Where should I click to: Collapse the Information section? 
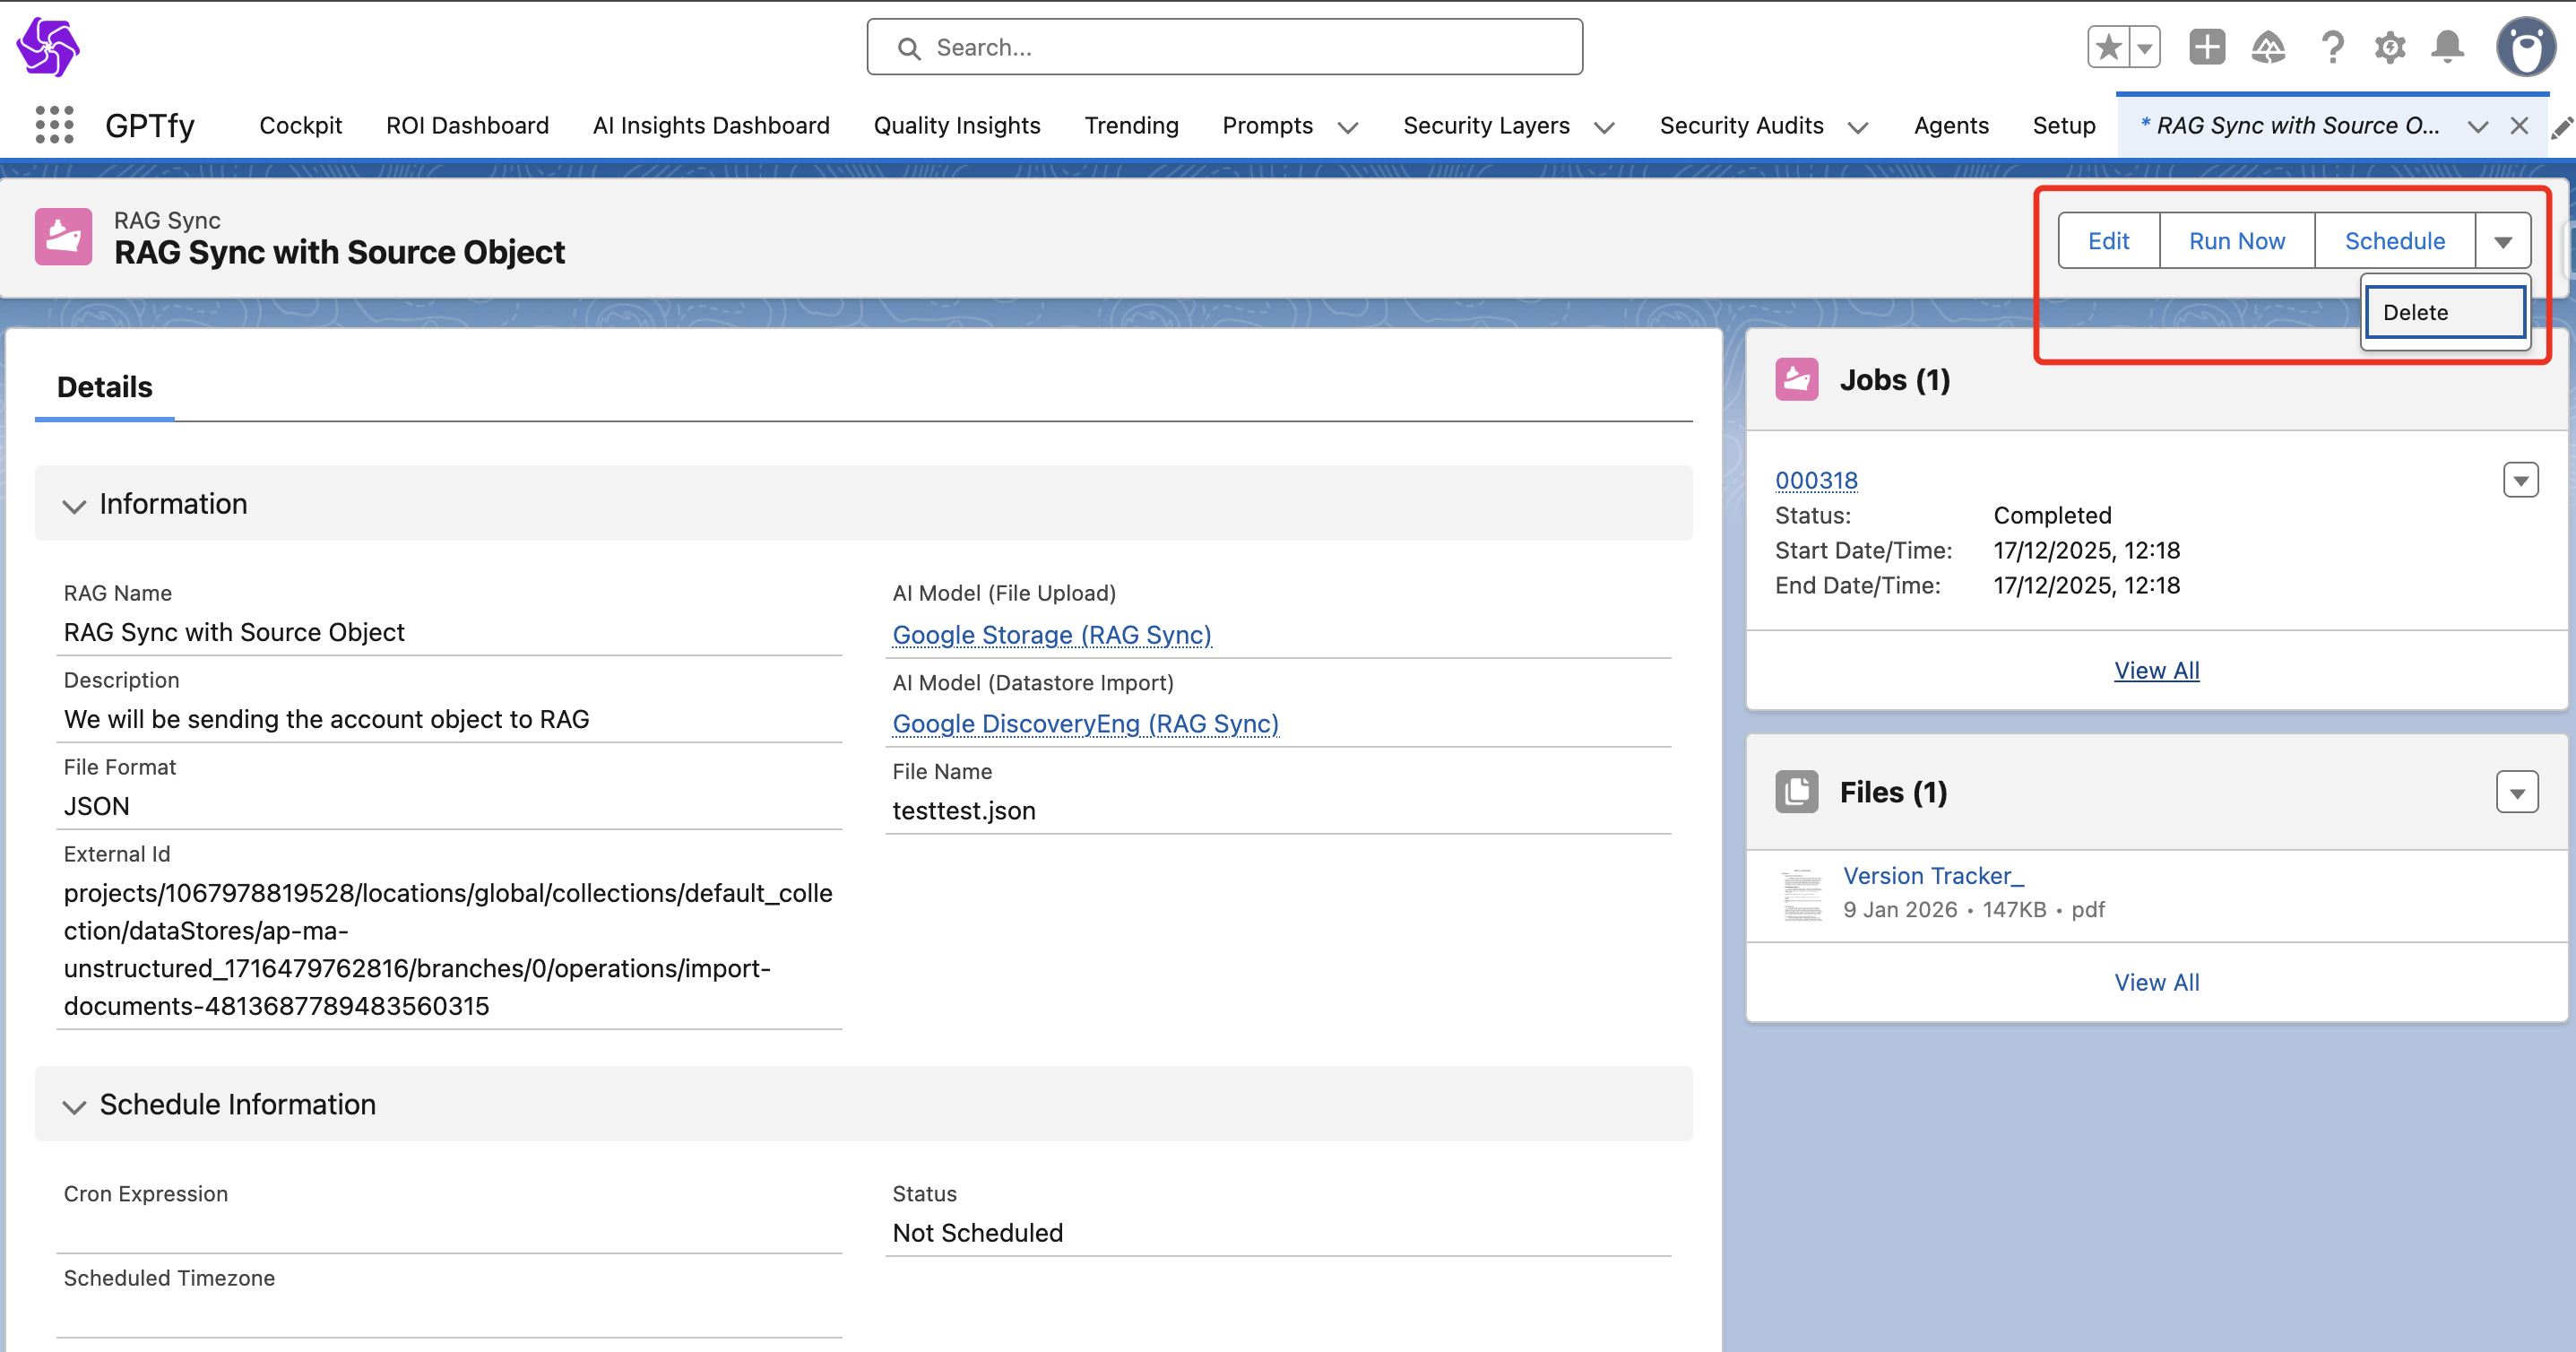pyautogui.click(x=74, y=505)
